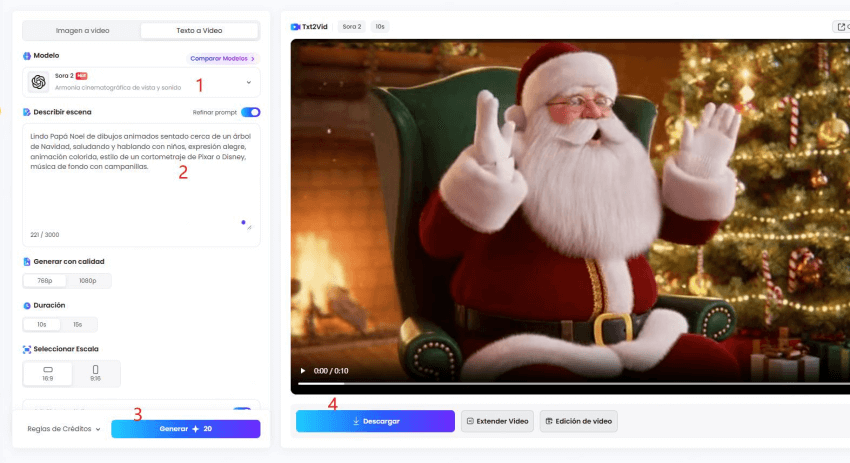The image size is (850, 463).
Task: Click the 0:00 / 0:10 time display
Action: (x=331, y=371)
